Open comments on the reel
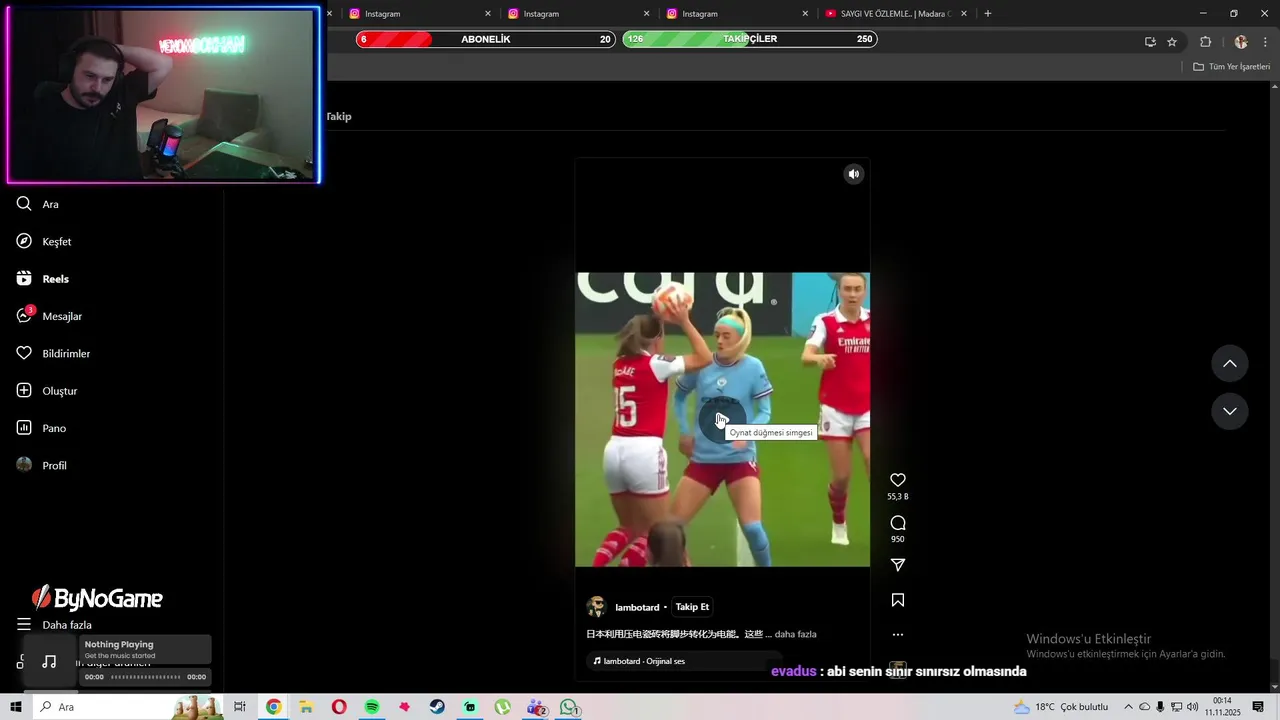 [x=898, y=523]
